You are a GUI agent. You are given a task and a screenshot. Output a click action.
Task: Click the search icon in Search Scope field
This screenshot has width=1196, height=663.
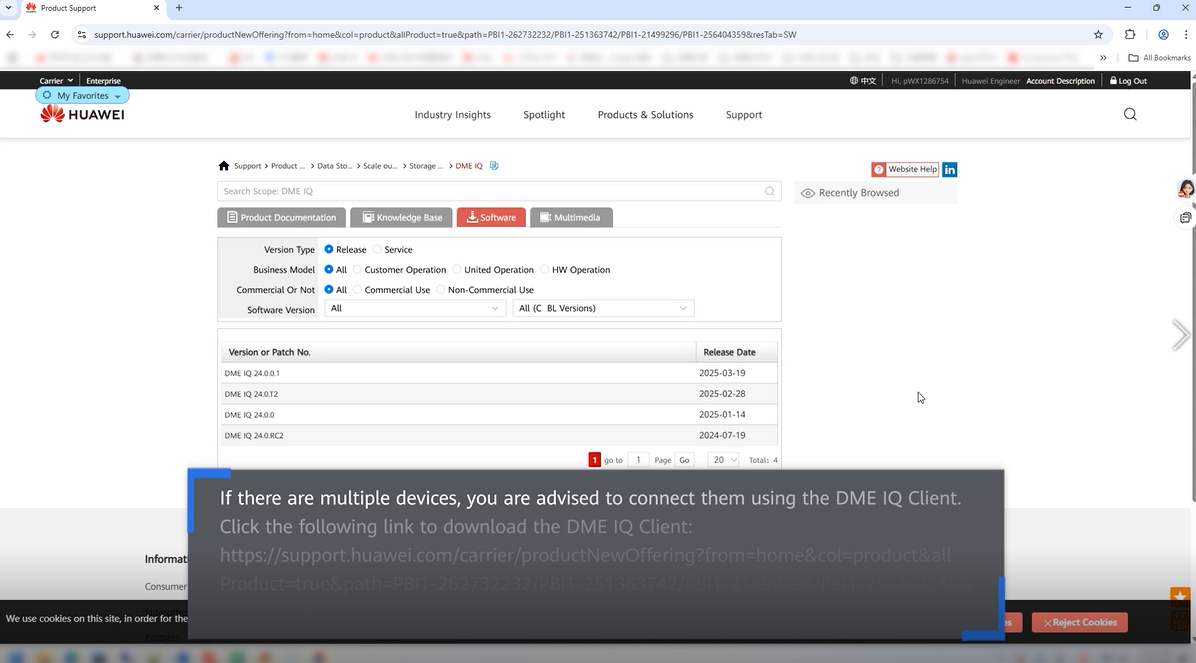[769, 191]
